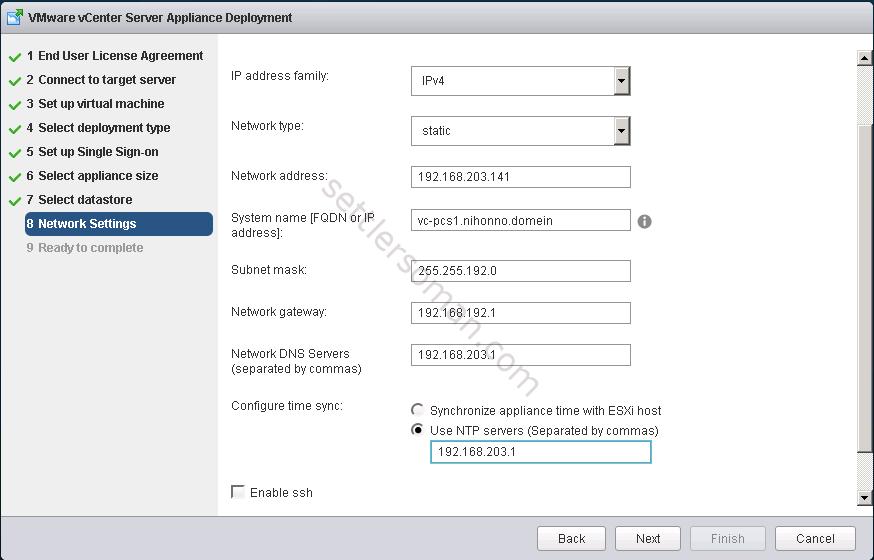Click the Back button

571,538
